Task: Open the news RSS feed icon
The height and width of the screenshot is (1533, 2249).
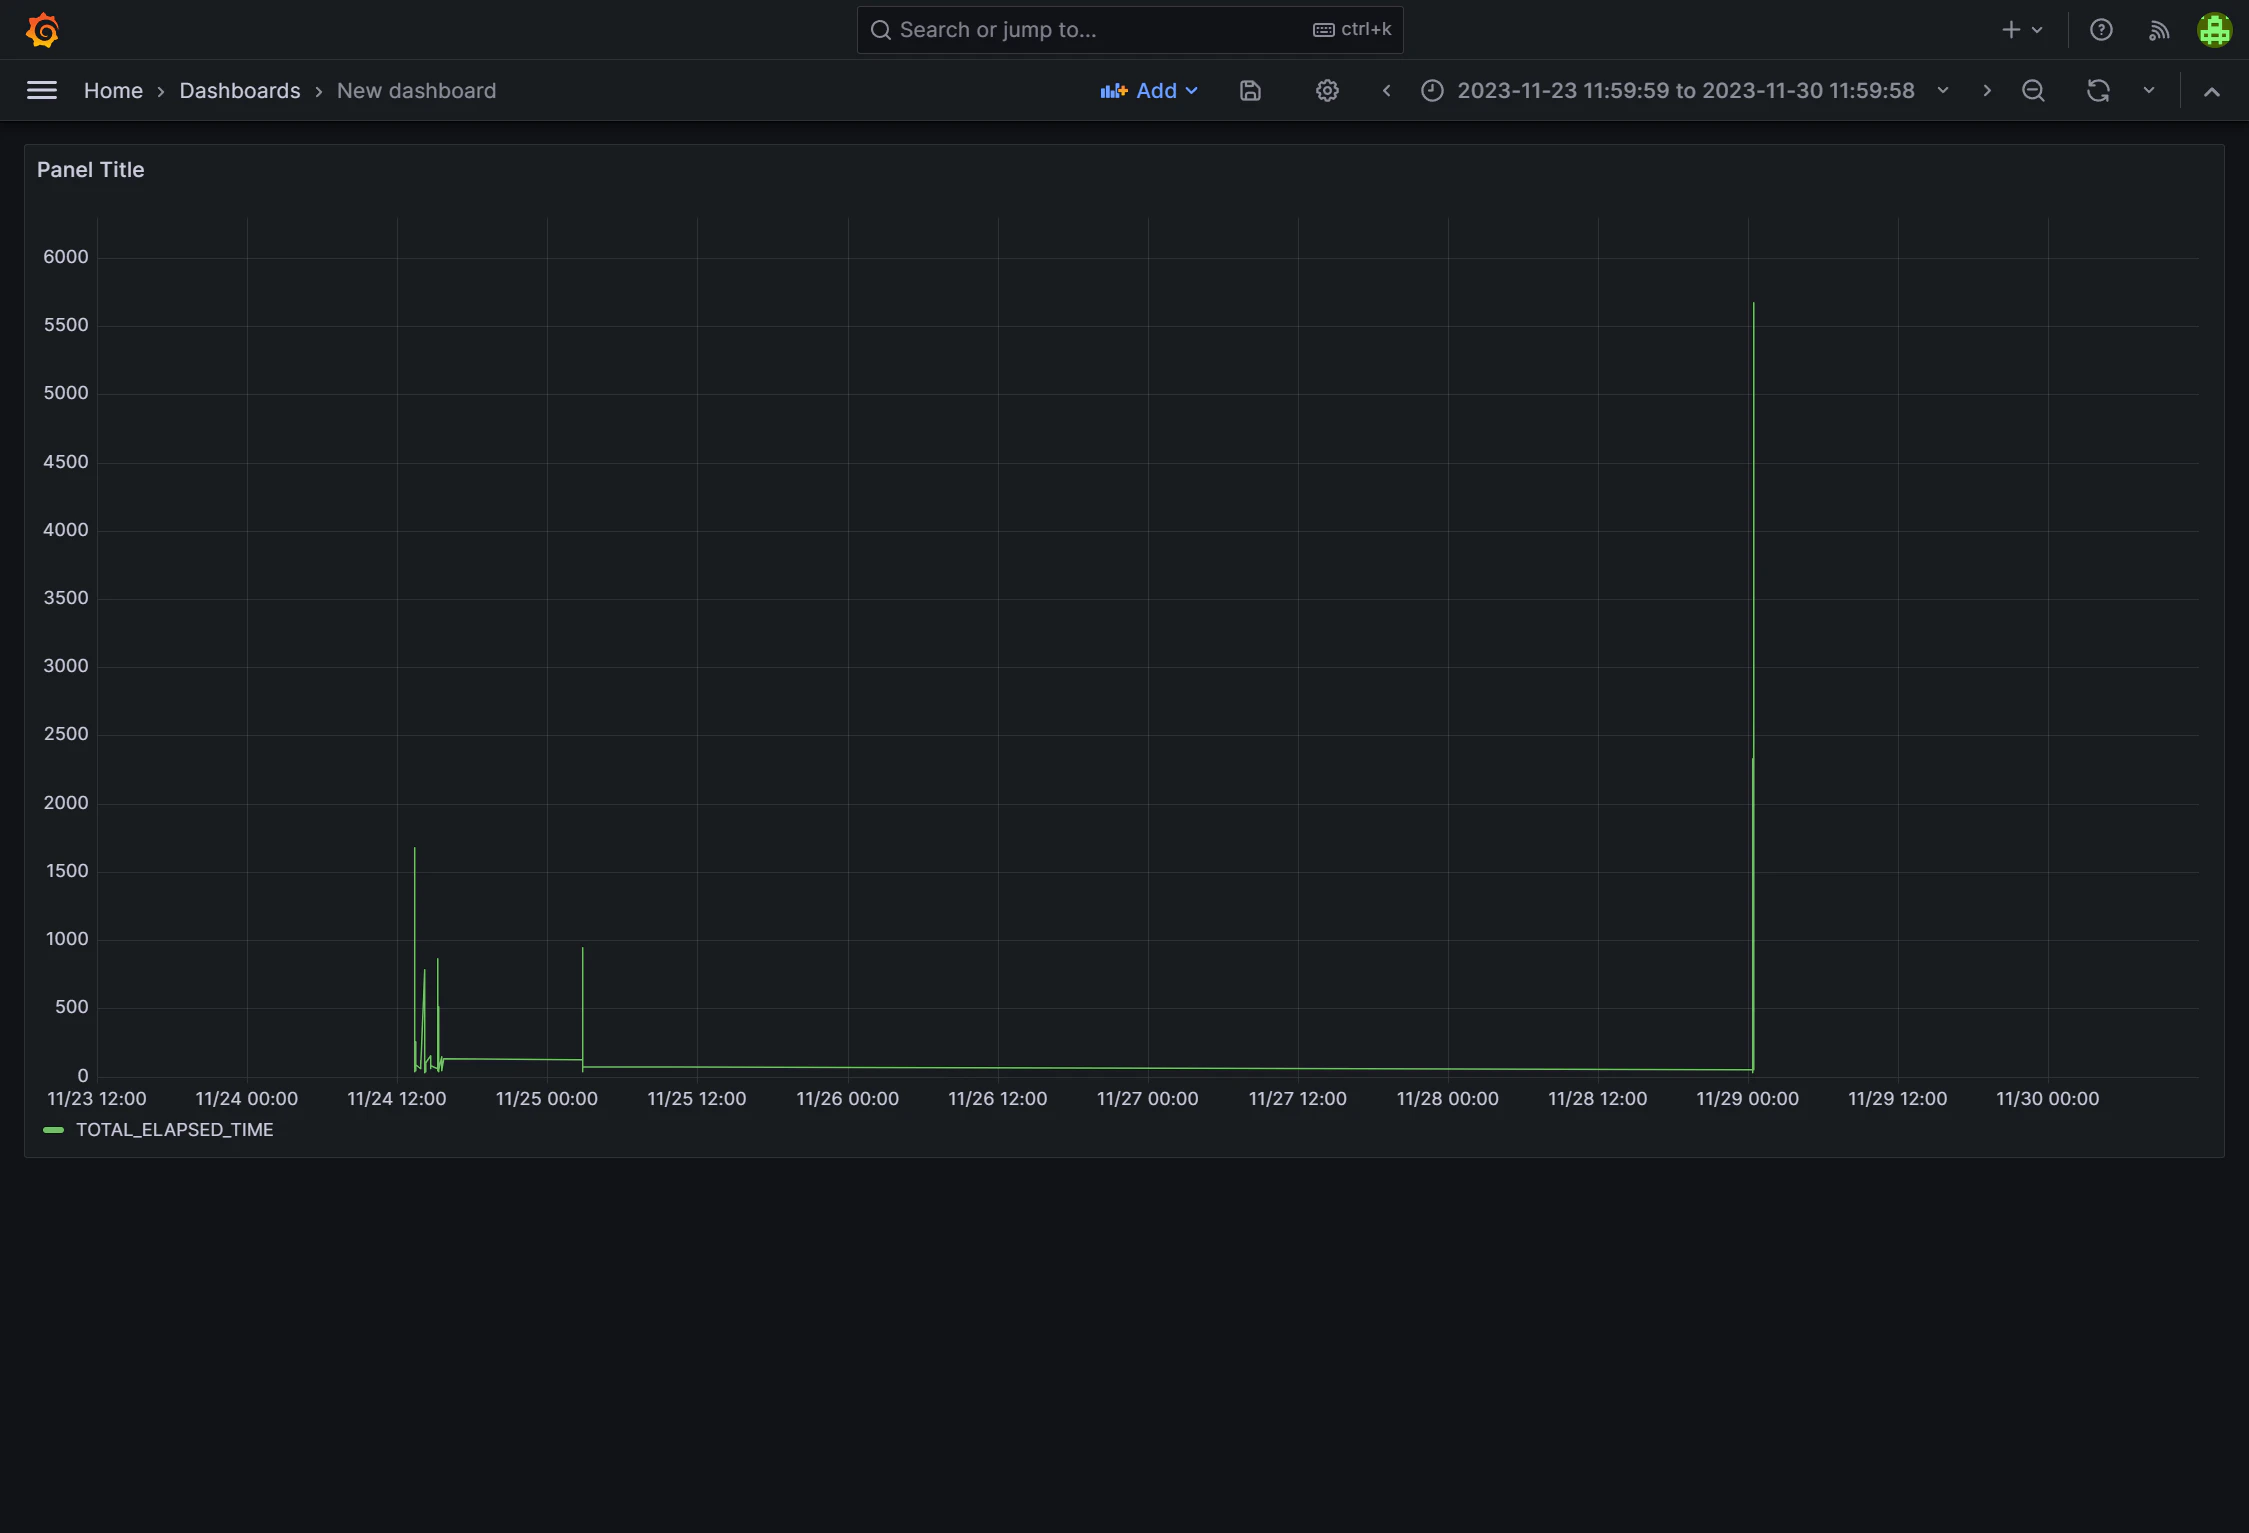Action: point(2159,30)
